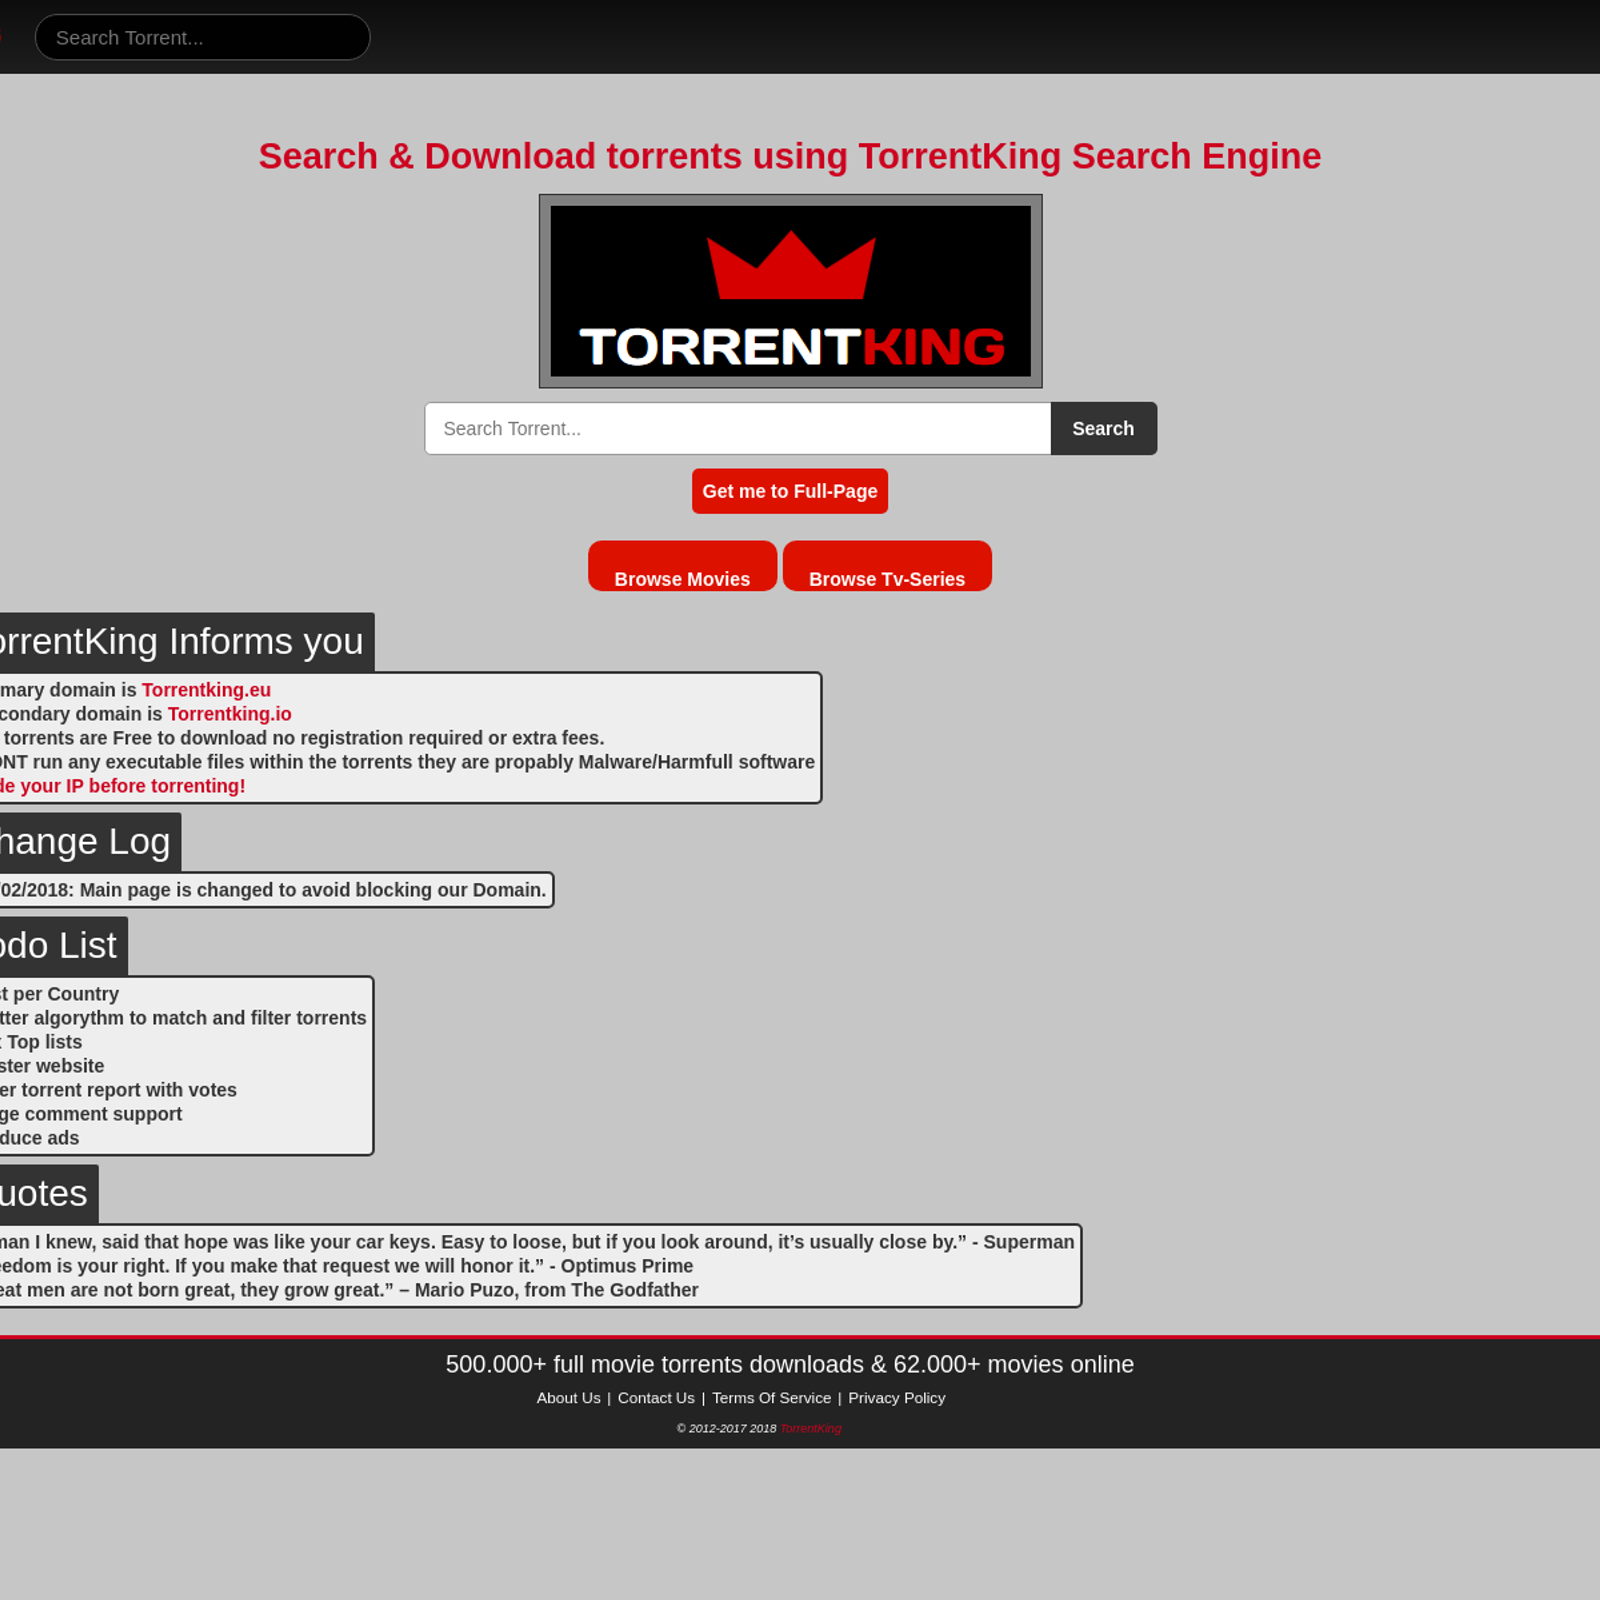
Task: Click the TorrentKing crown logo image
Action: (x=790, y=291)
